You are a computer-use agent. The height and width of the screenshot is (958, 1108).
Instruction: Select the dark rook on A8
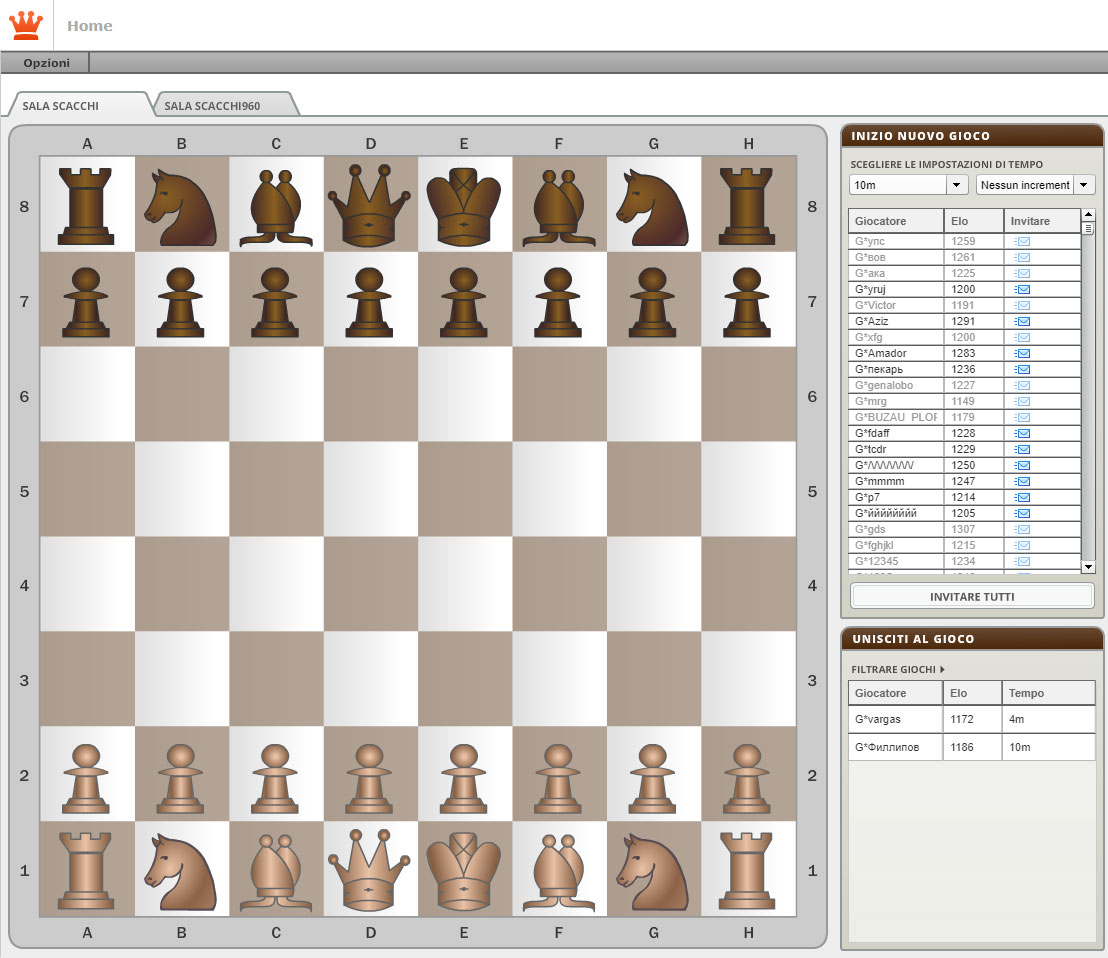(86, 206)
